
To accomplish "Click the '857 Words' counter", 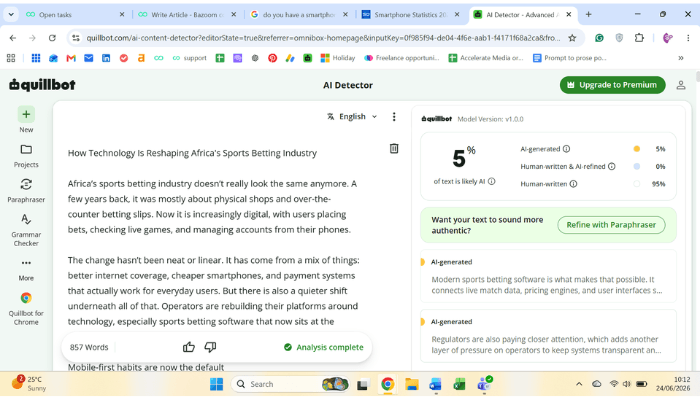I will (x=89, y=347).
